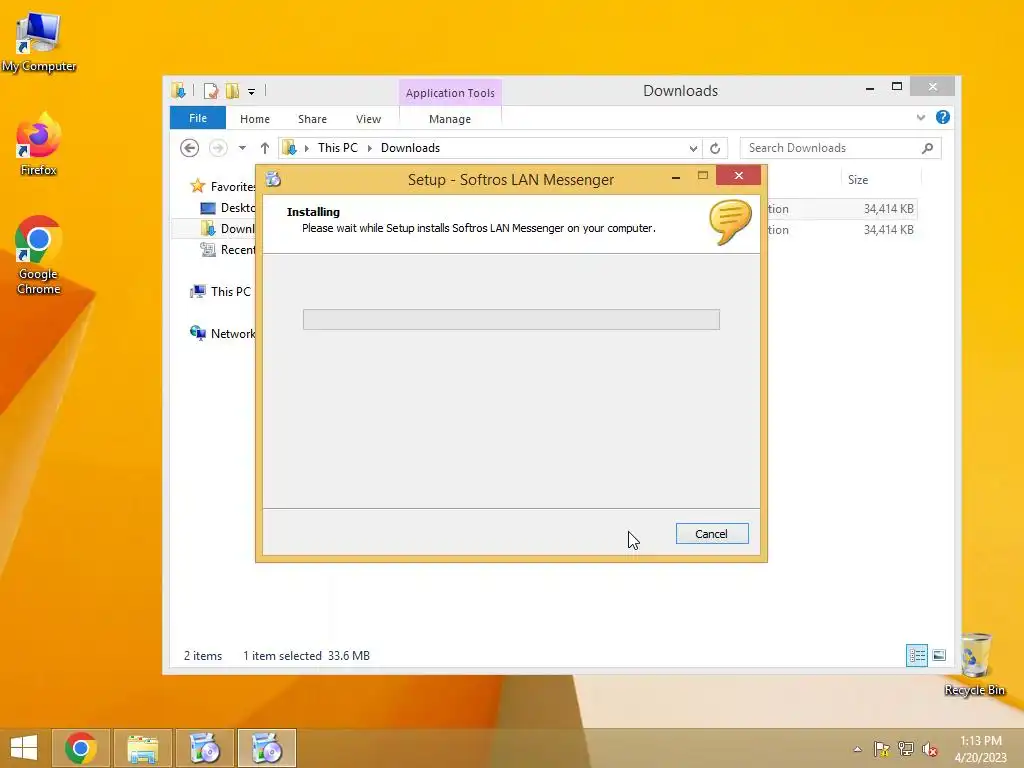Open the Customize Quick Access Toolbar dropdown
1024x768 pixels.
pyautogui.click(x=251, y=91)
